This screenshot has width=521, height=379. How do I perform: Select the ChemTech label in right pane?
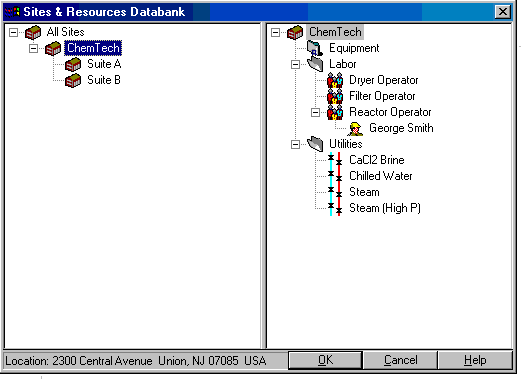(x=335, y=32)
